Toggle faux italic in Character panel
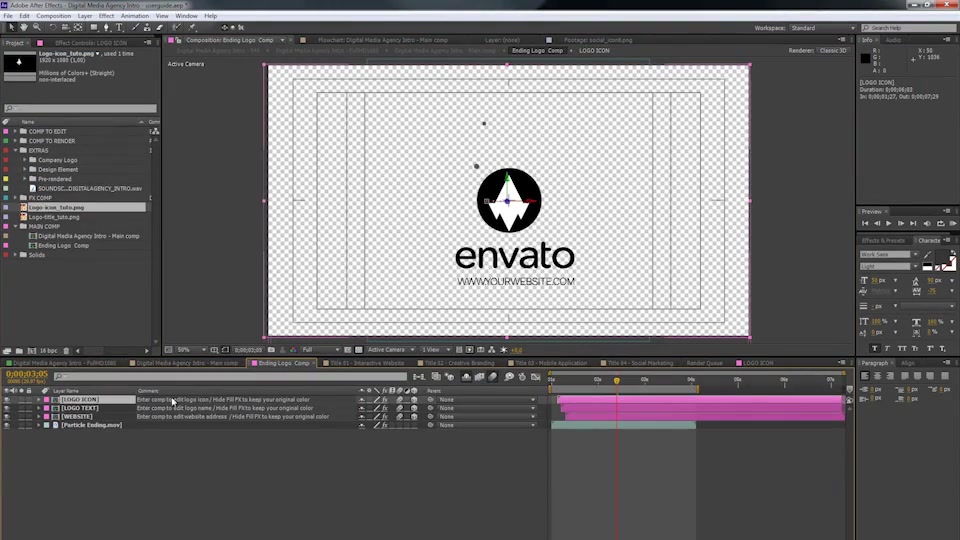The width and height of the screenshot is (960, 540). tap(888, 348)
